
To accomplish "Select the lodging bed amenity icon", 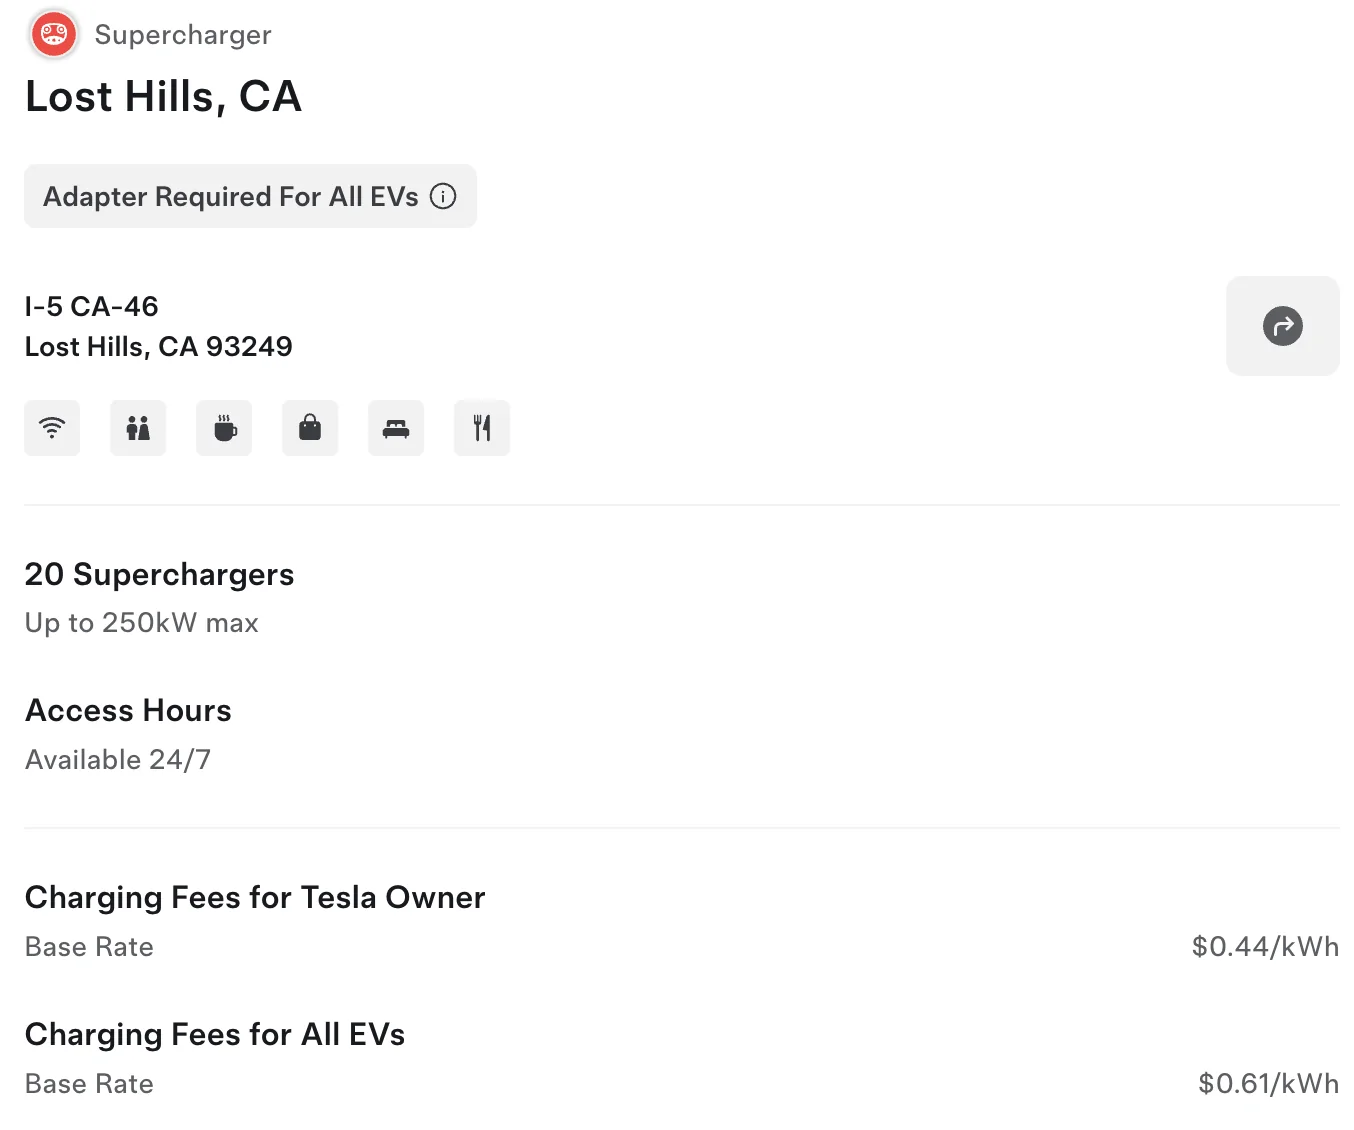I will tap(396, 428).
